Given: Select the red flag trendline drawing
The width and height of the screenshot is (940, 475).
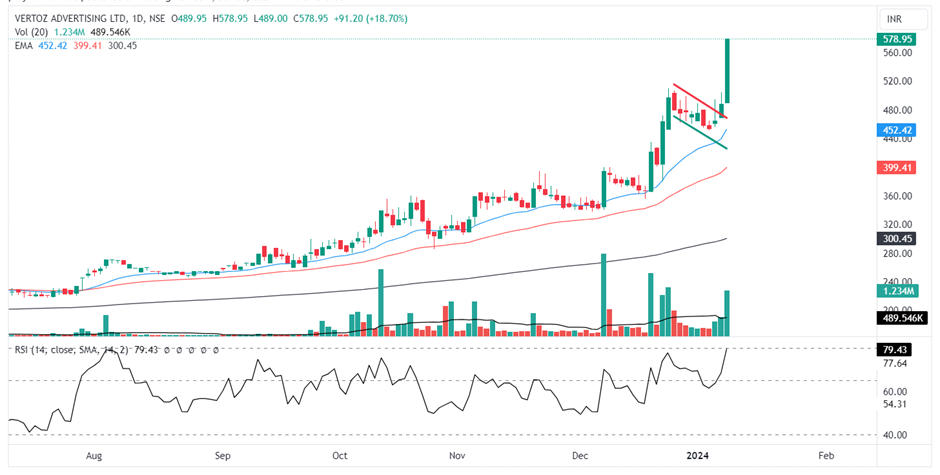Looking at the screenshot, I should point(698,100).
